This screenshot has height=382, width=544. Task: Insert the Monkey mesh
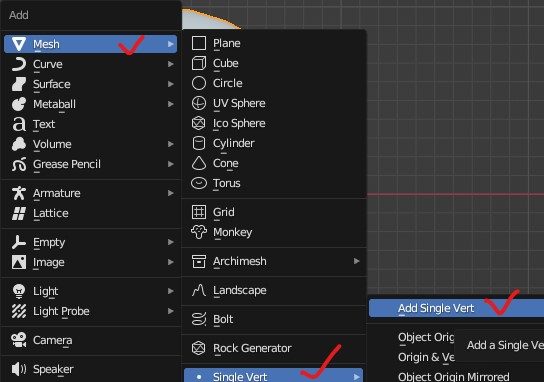tap(274, 232)
